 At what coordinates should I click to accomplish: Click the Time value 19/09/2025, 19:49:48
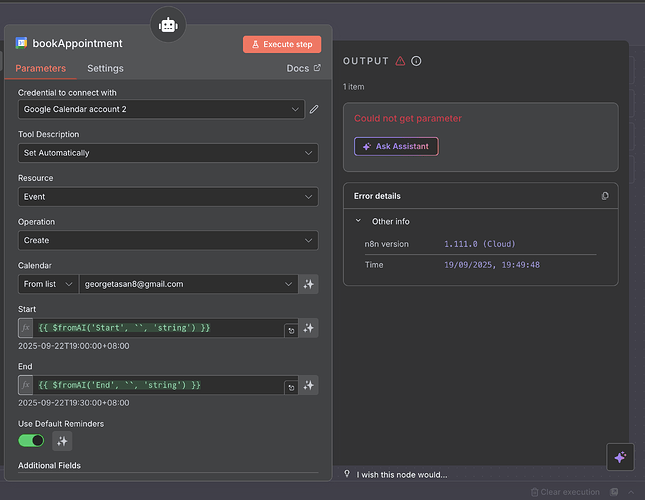pyautogui.click(x=492, y=265)
